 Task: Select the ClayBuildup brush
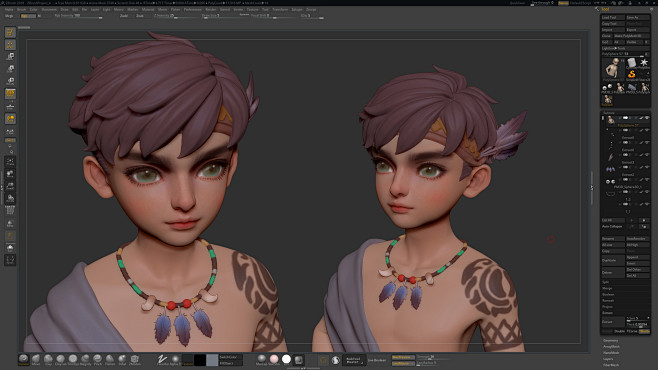(x=60, y=359)
